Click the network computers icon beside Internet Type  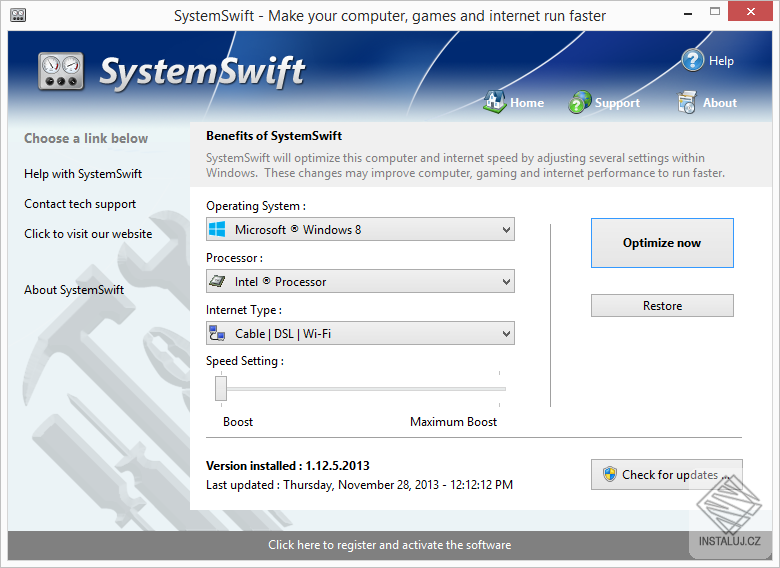[217, 334]
